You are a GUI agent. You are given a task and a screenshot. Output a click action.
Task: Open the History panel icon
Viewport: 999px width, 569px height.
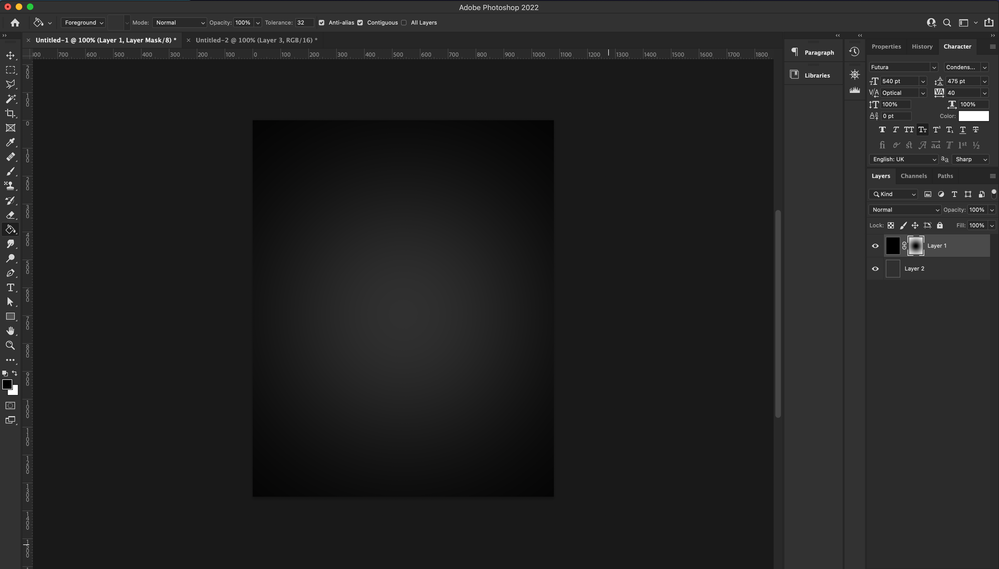(854, 52)
